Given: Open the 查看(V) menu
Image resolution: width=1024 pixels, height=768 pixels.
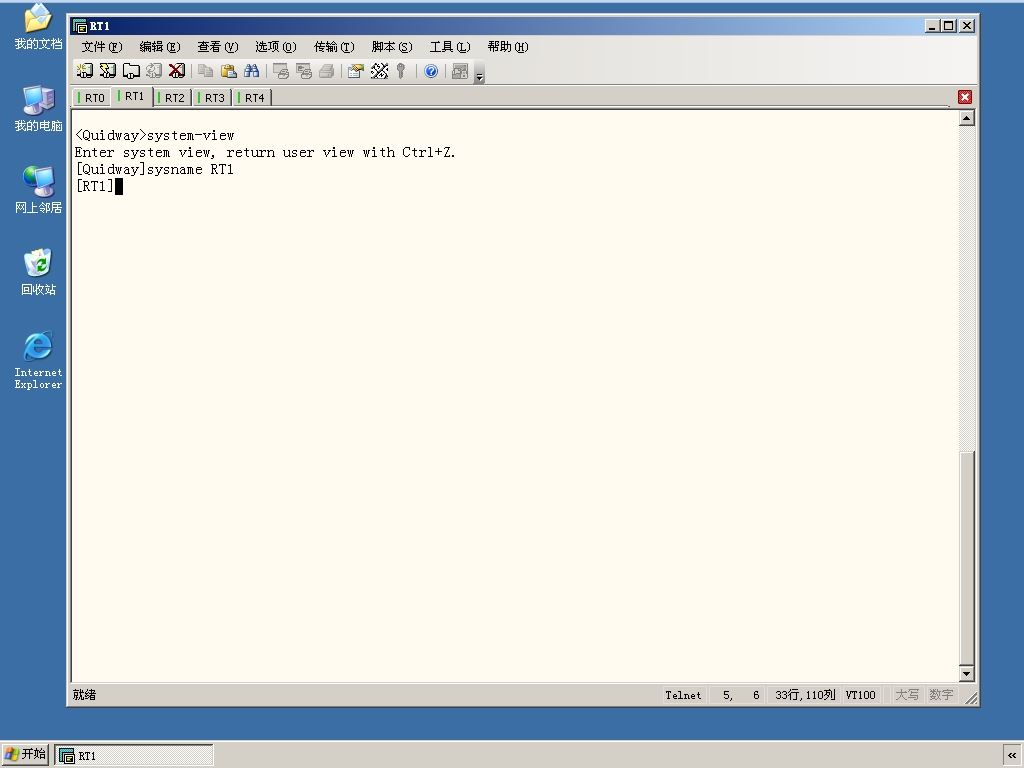Looking at the screenshot, I should (x=217, y=46).
